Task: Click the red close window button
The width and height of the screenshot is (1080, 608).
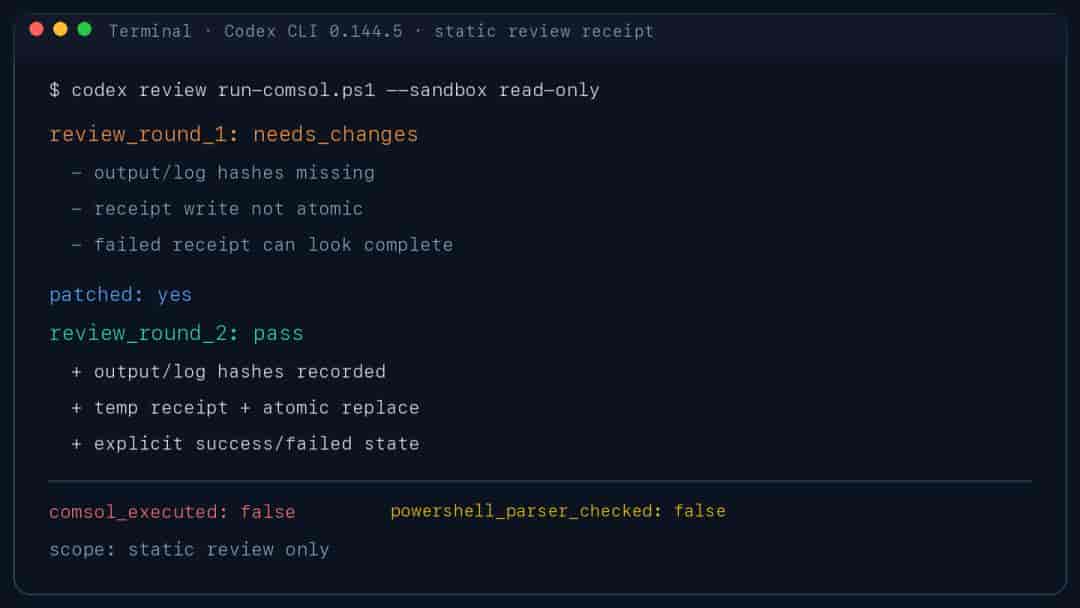Action: (x=37, y=30)
